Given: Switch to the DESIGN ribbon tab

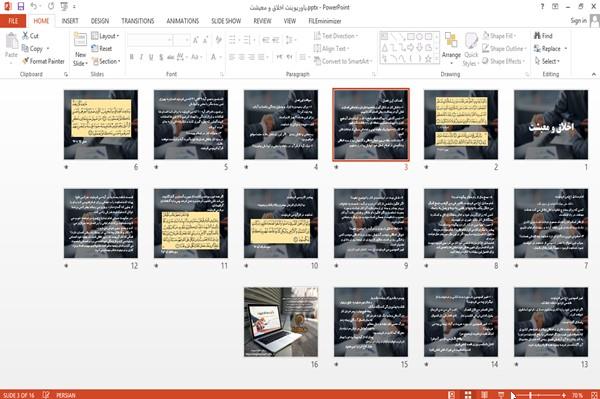Looking at the screenshot, I should (100, 21).
